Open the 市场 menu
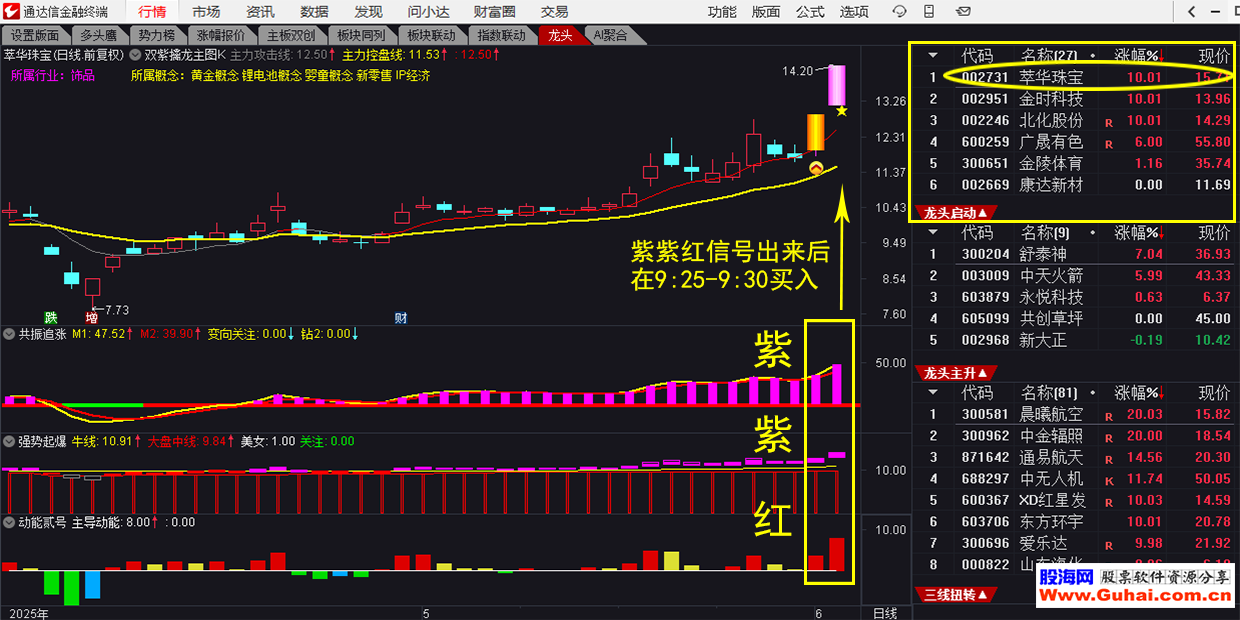 pyautogui.click(x=206, y=11)
